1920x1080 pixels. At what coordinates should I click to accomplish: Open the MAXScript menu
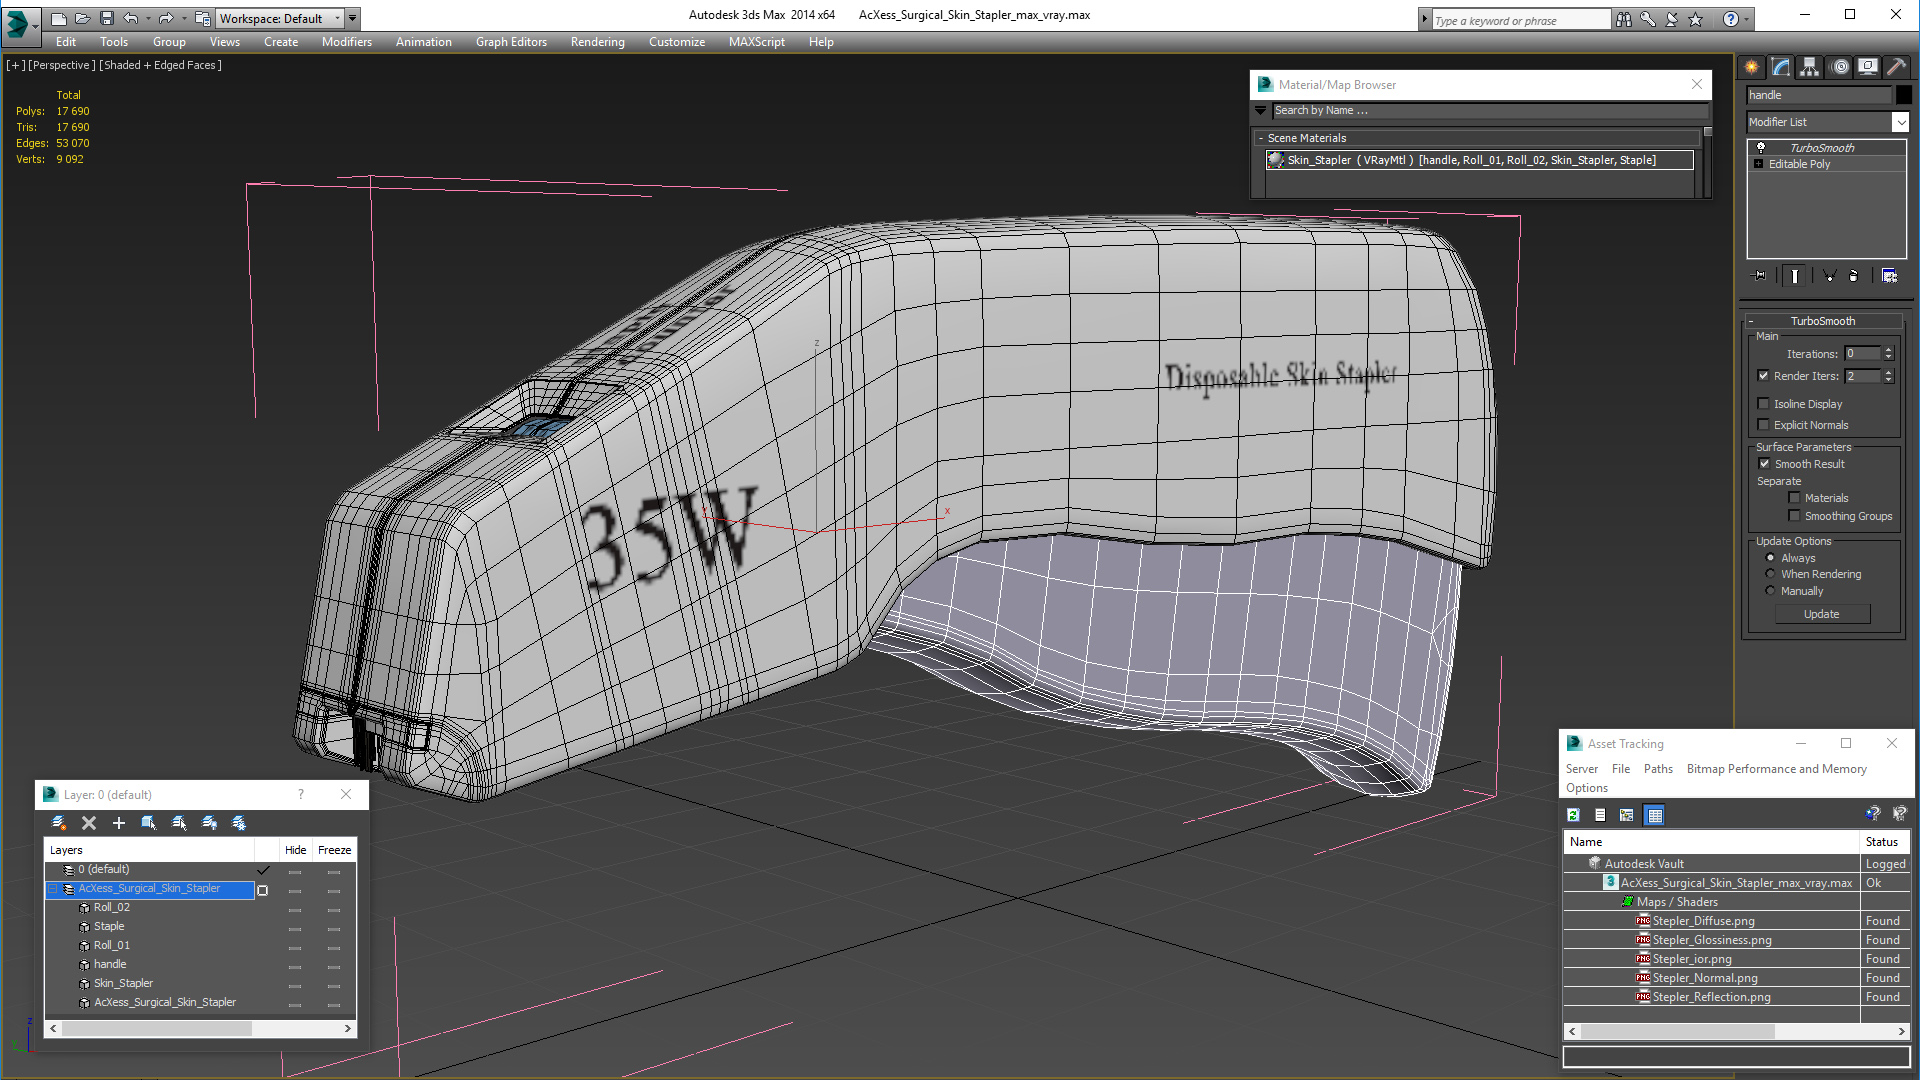tap(757, 42)
